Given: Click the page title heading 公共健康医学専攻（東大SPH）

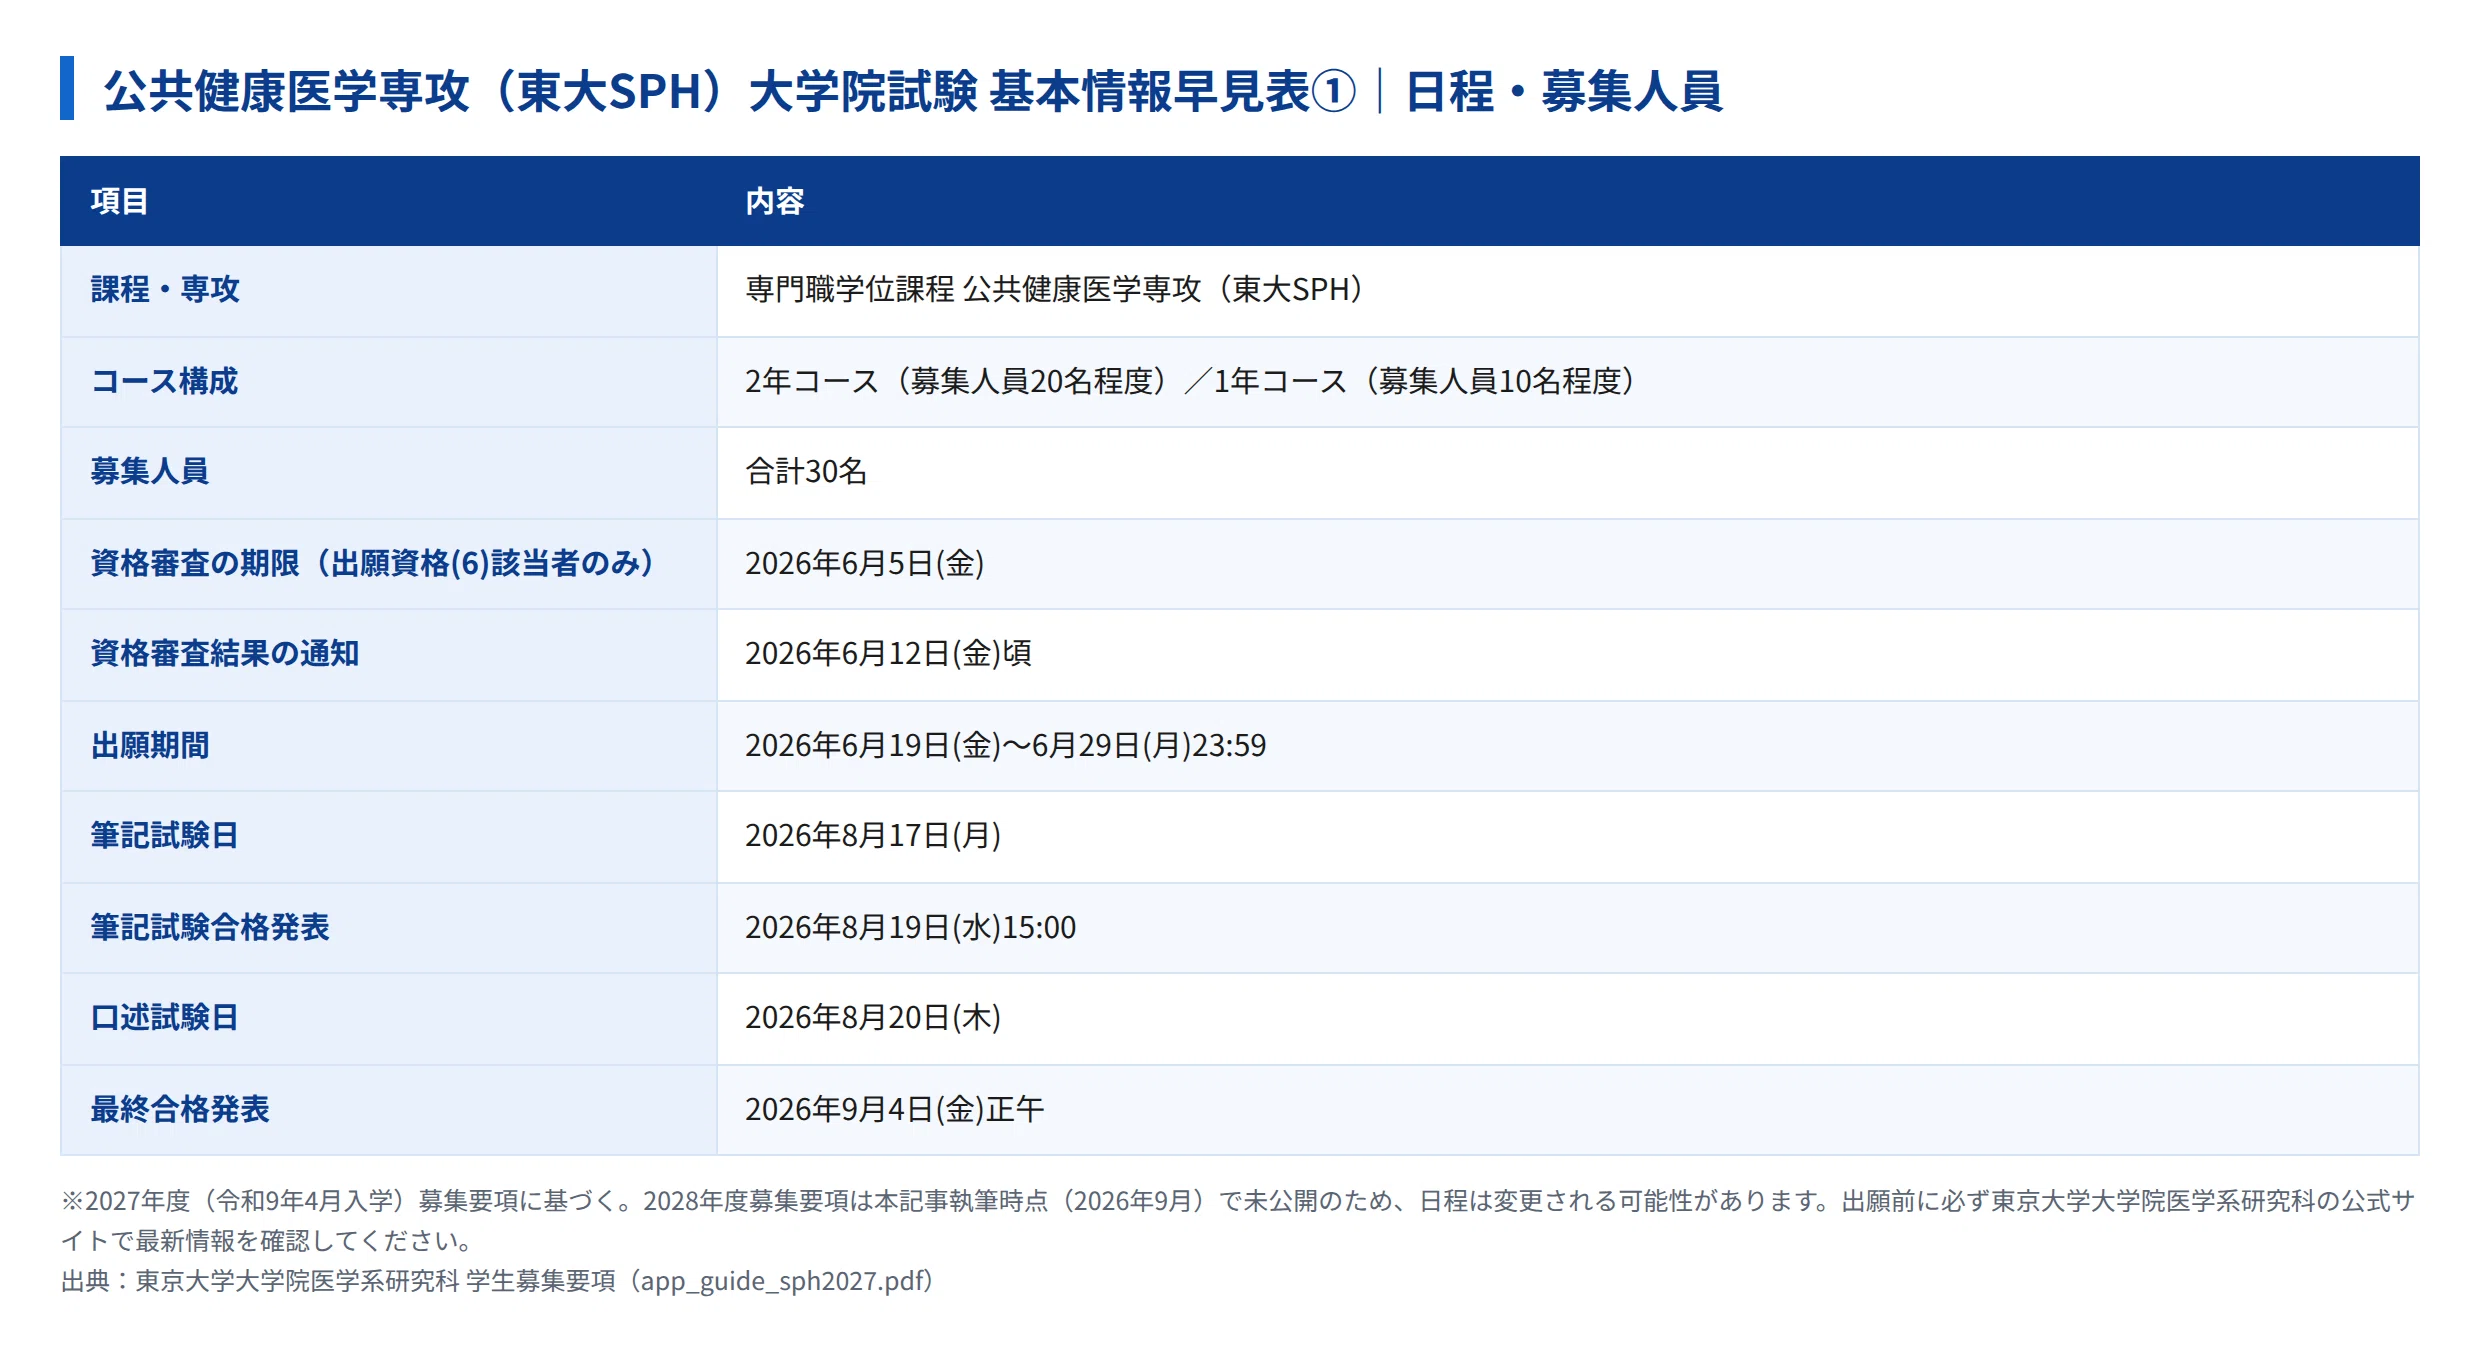Looking at the screenshot, I should [913, 91].
